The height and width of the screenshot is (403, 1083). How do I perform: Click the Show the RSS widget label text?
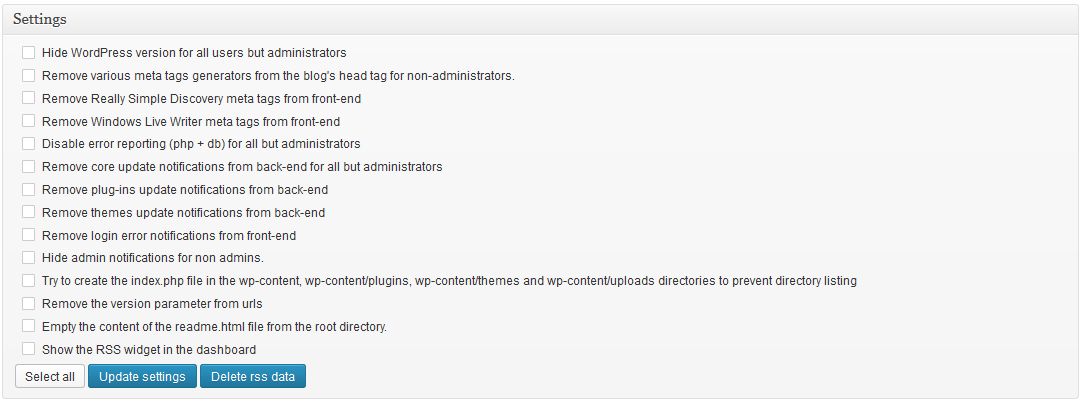pos(149,350)
